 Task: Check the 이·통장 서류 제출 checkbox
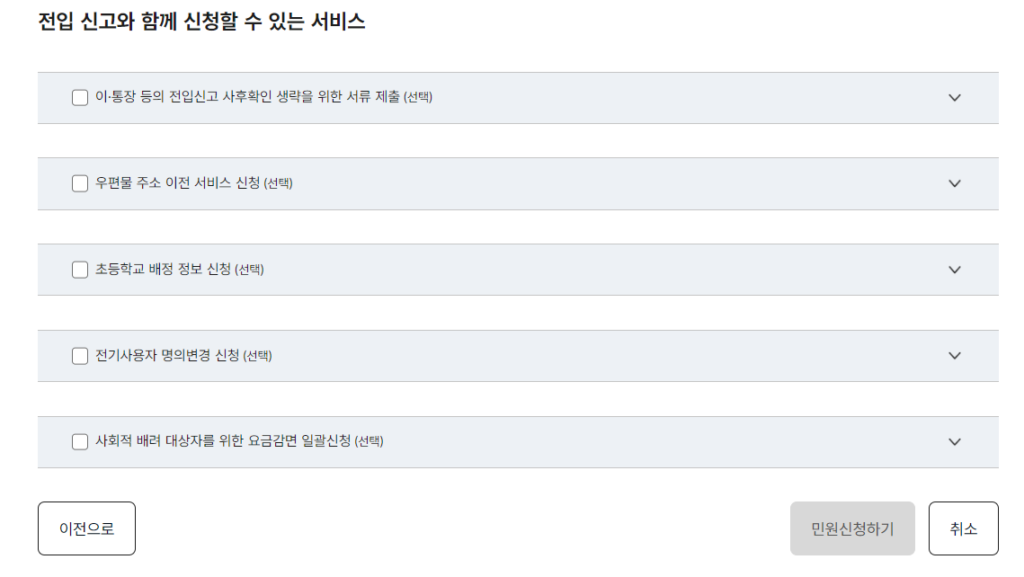point(79,97)
